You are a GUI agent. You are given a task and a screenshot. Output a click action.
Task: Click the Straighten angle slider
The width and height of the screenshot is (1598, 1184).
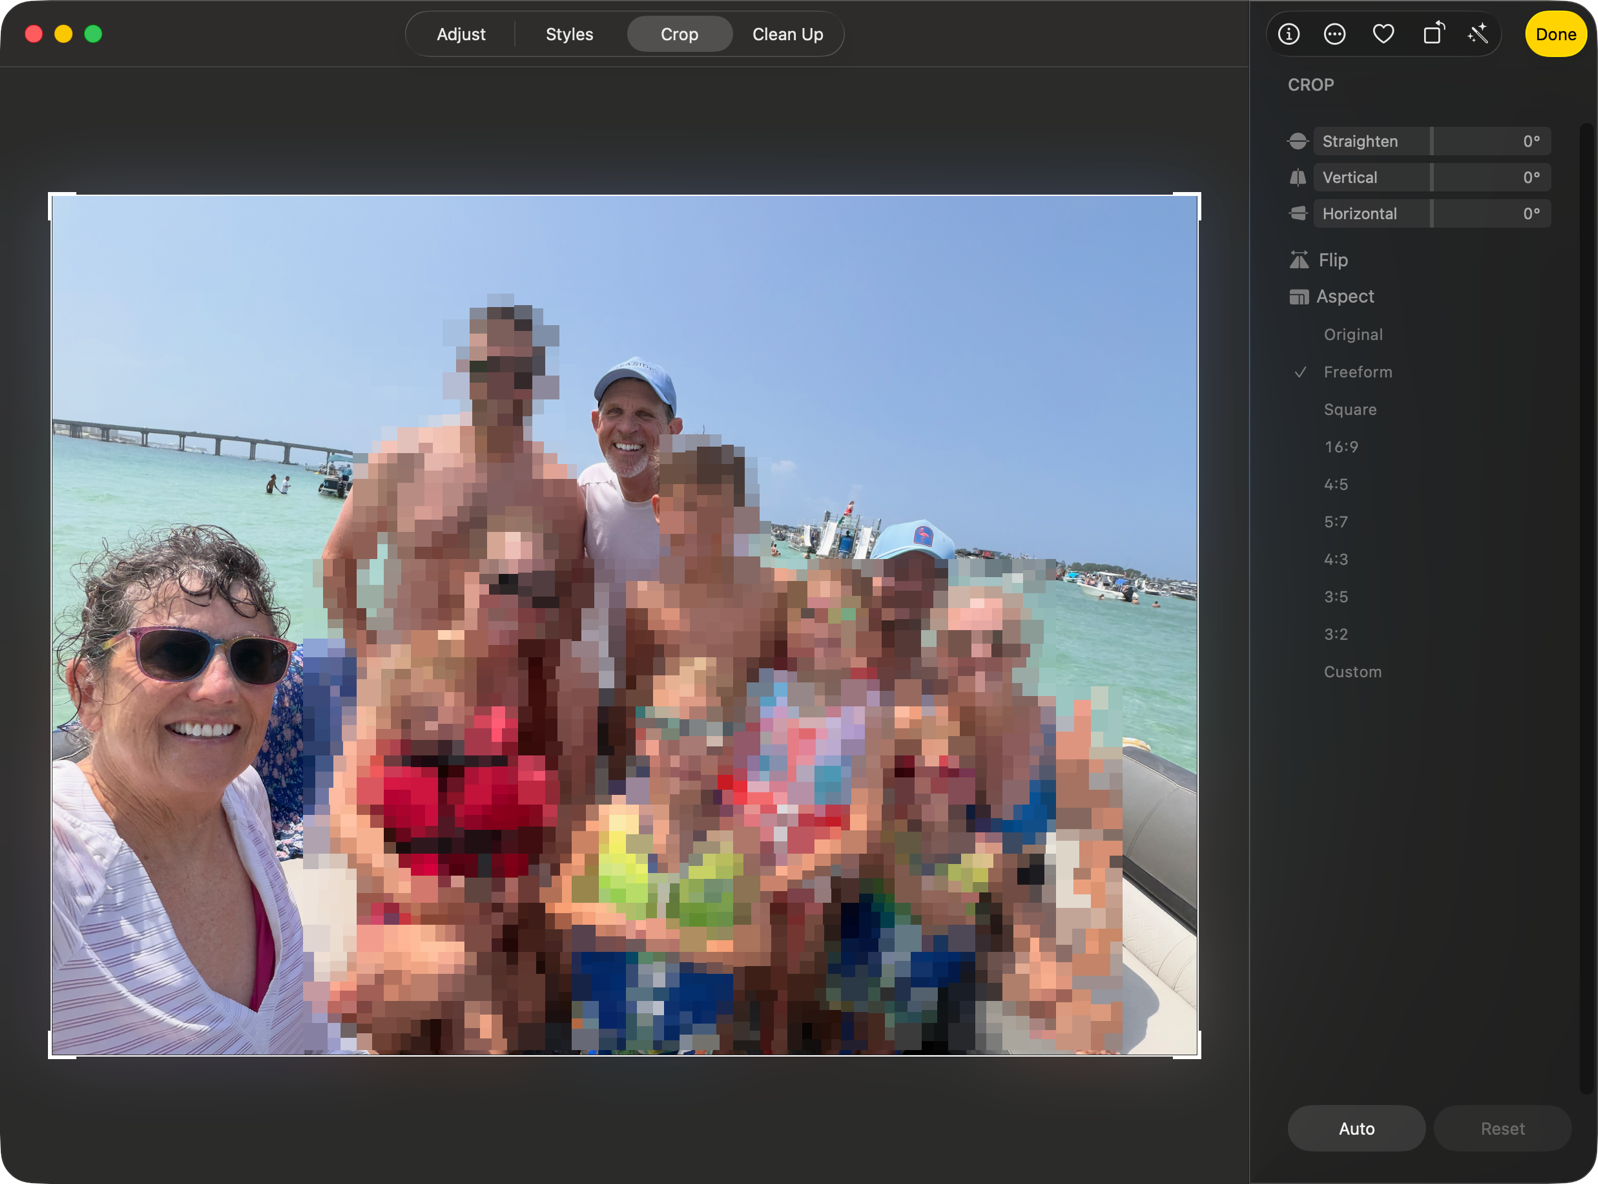[1432, 141]
